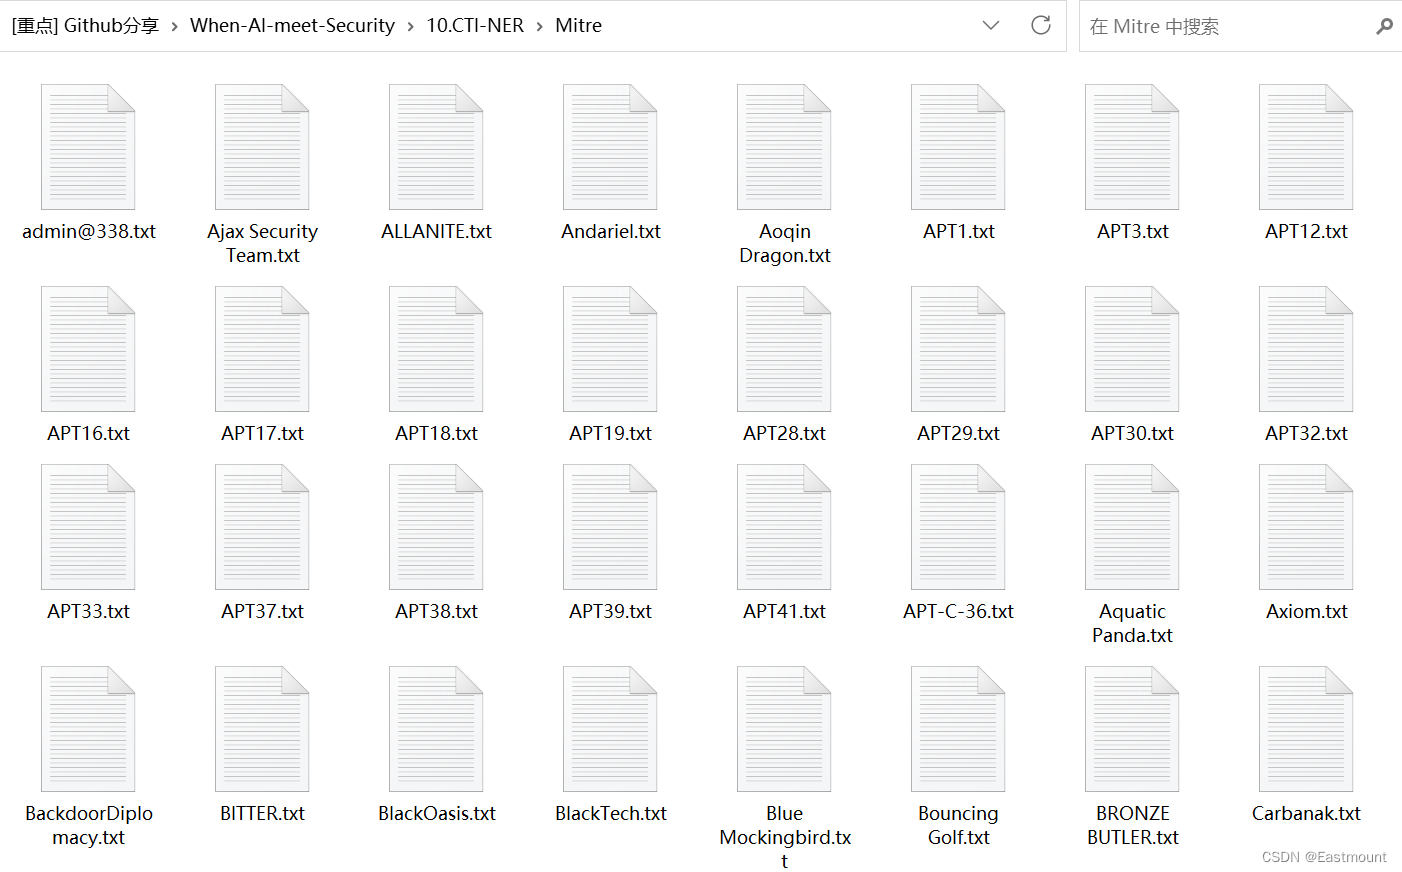Click the BITTER.txt file name label

[x=262, y=813]
